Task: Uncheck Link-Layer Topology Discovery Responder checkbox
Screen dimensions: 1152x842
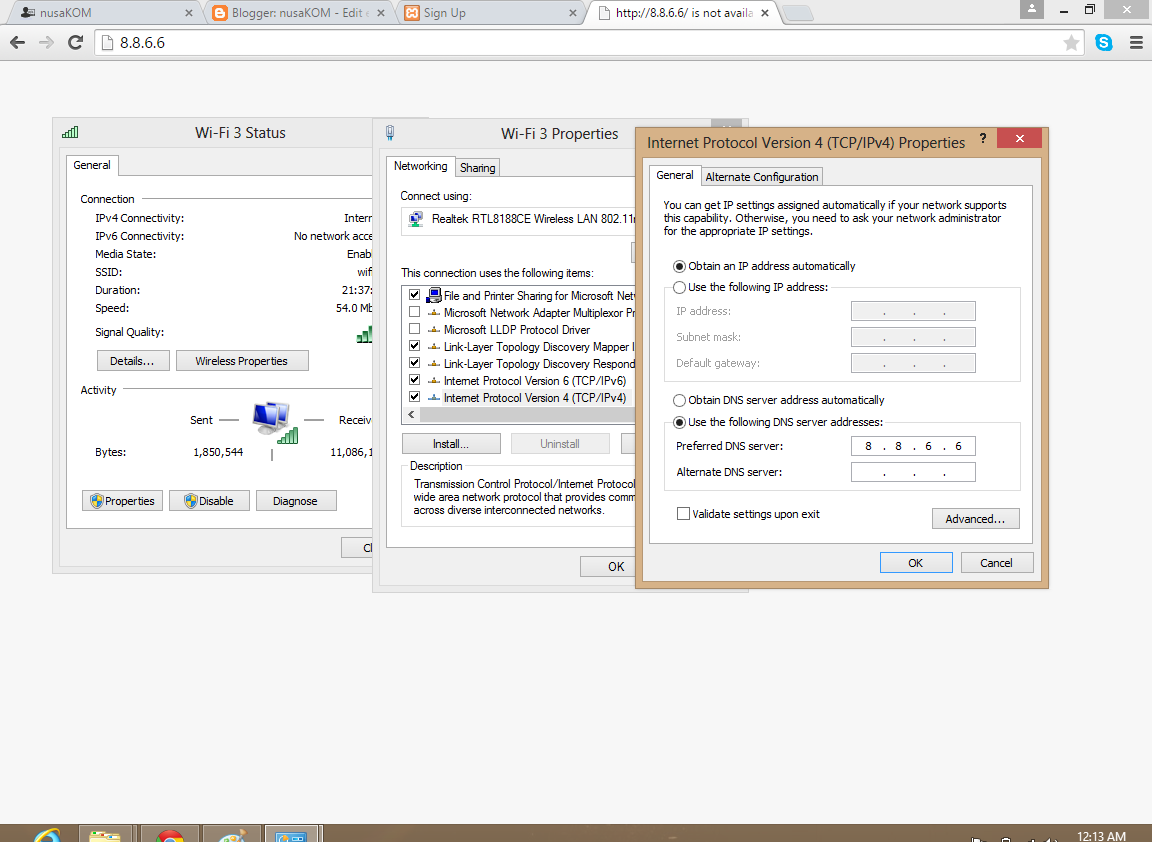Action: (414, 363)
